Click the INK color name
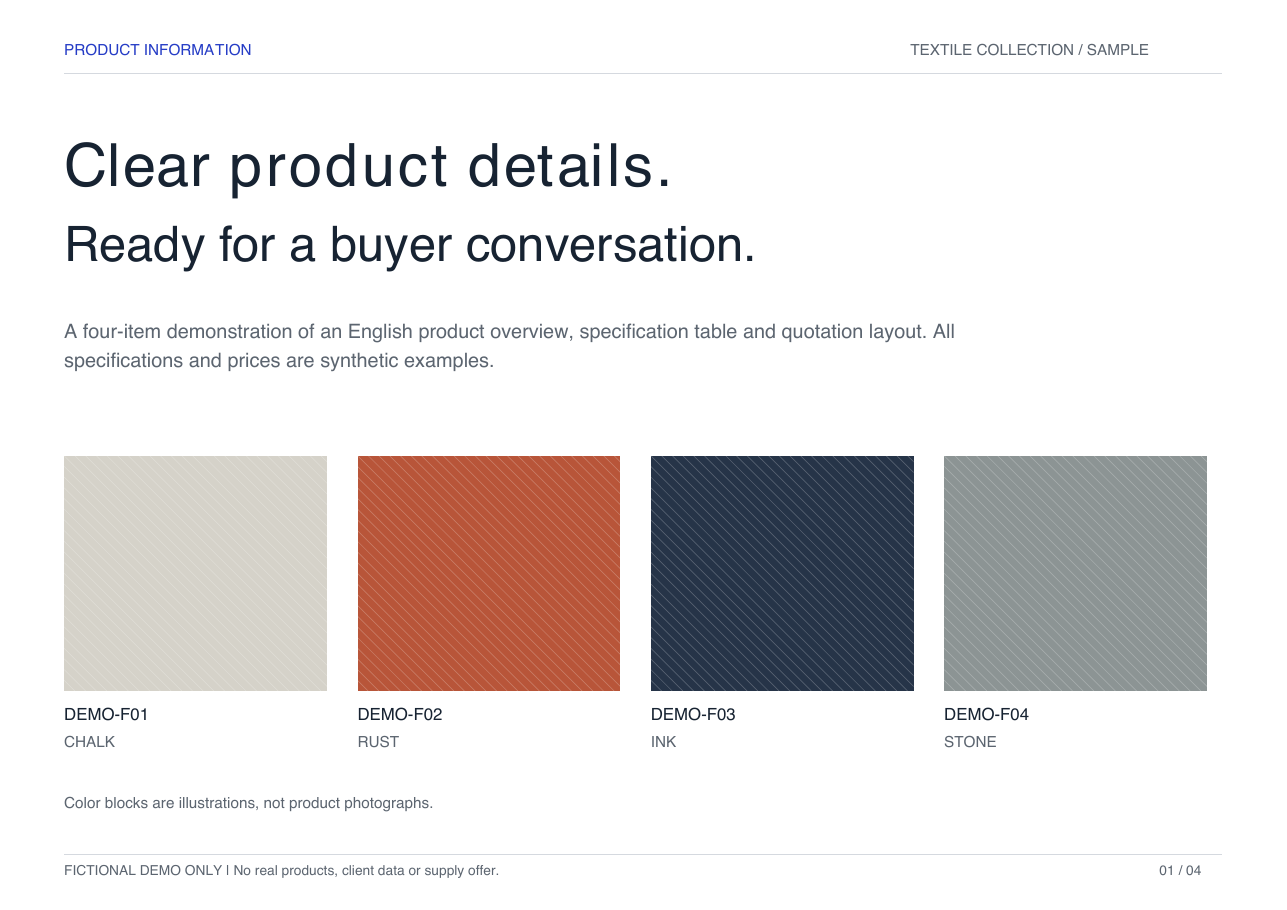The image size is (1287, 910). click(664, 742)
